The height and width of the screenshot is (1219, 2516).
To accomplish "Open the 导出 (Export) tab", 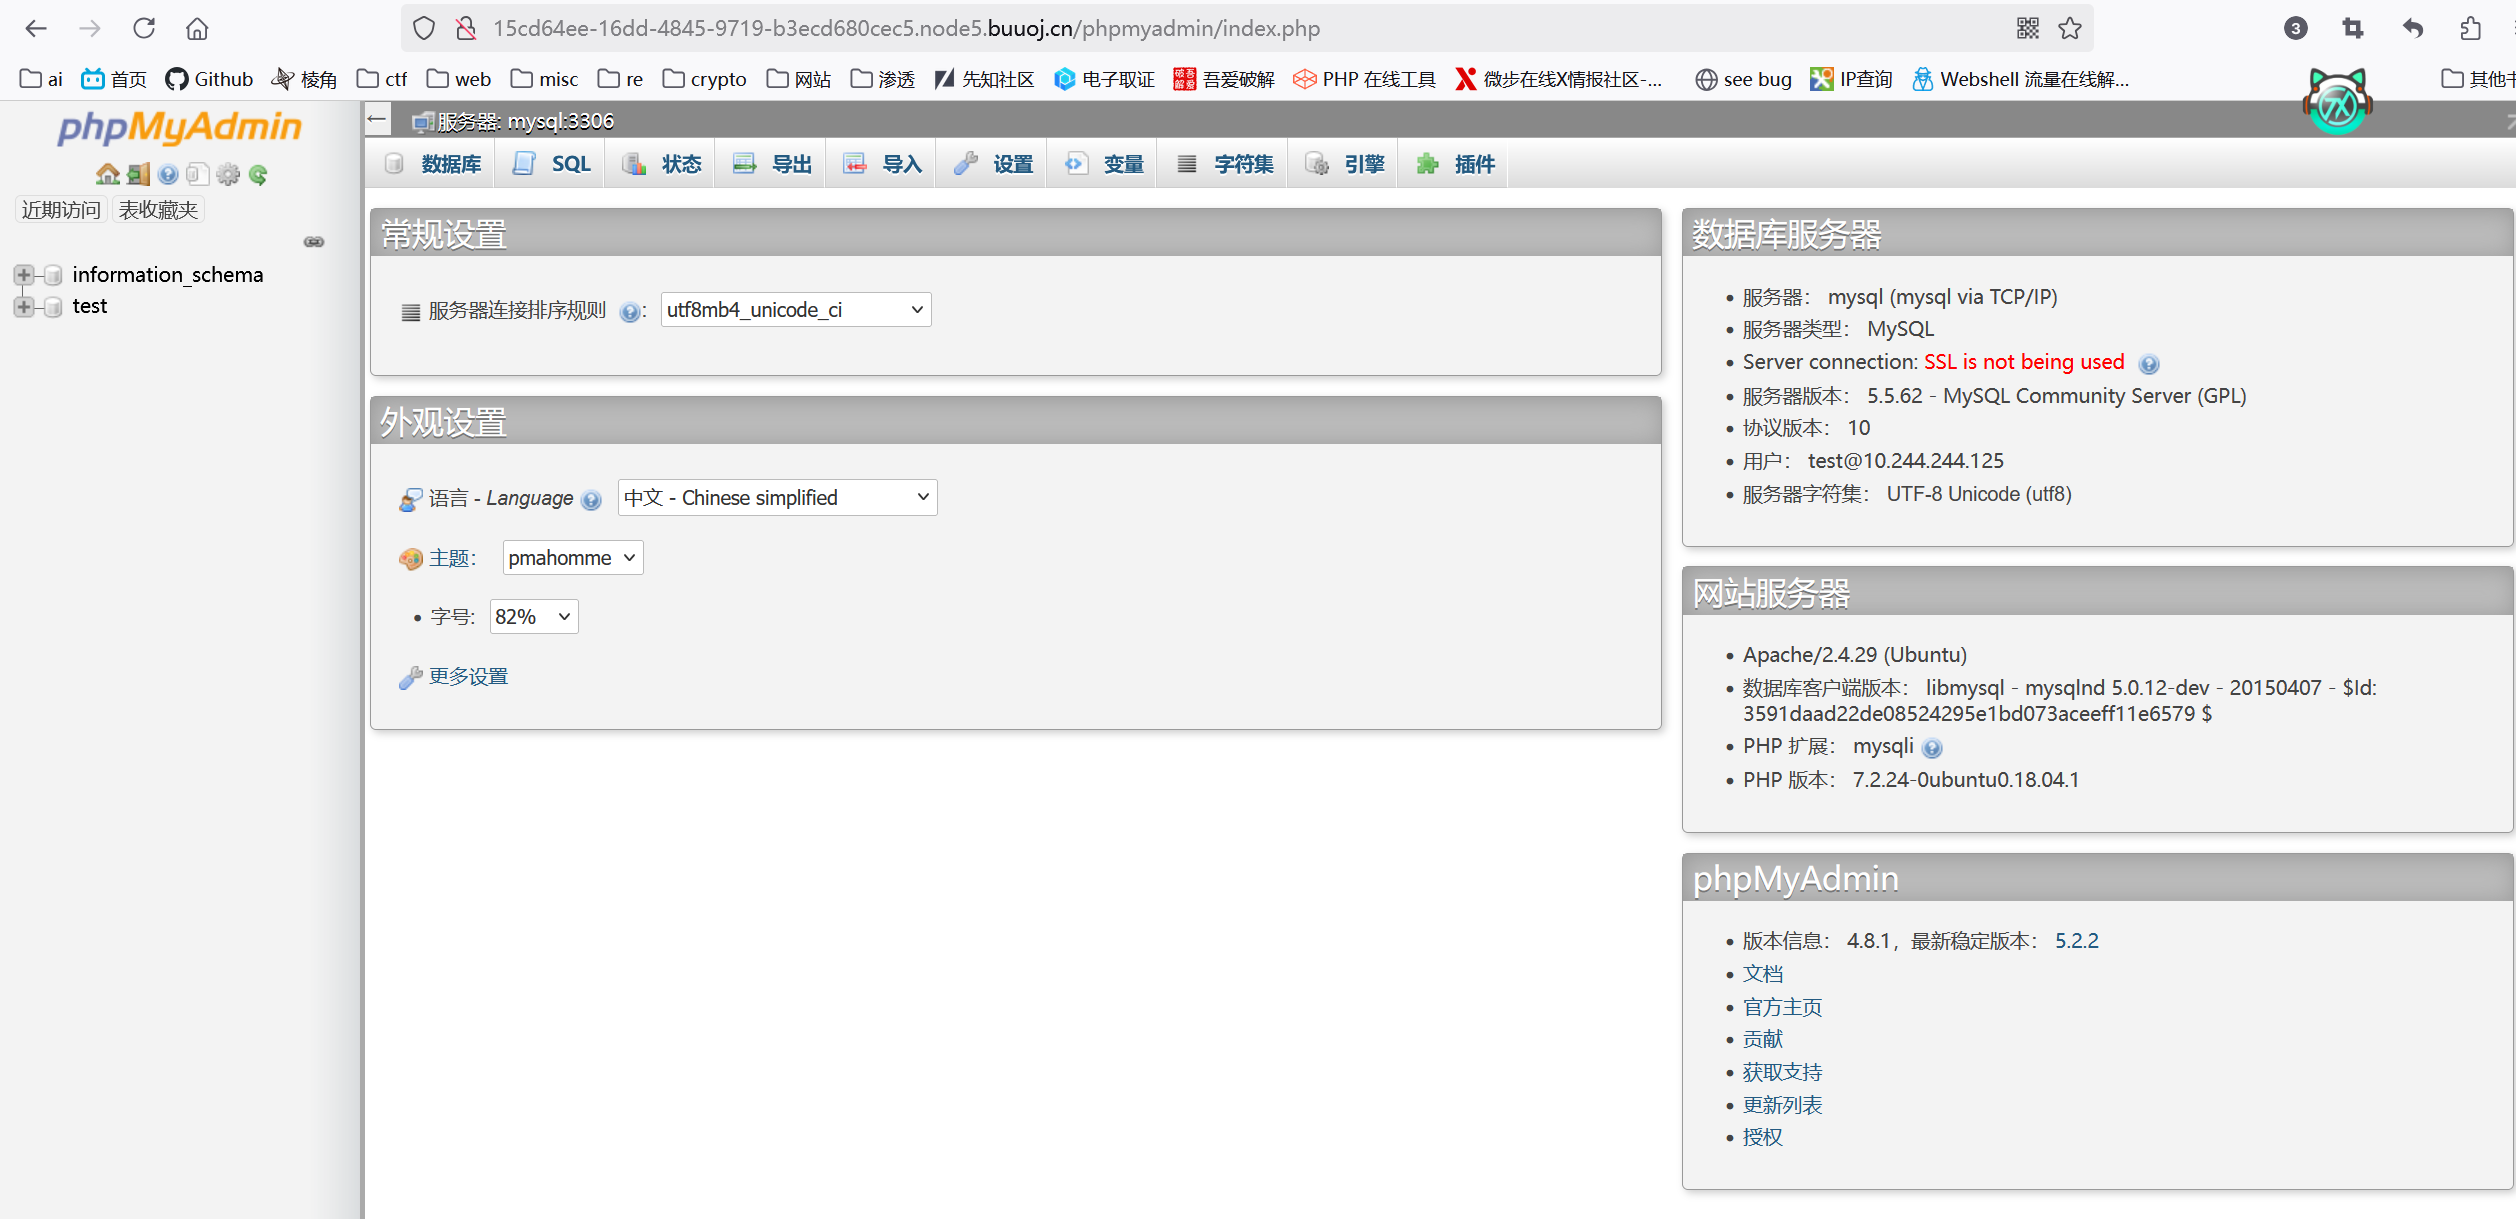I will pyautogui.click(x=772, y=164).
